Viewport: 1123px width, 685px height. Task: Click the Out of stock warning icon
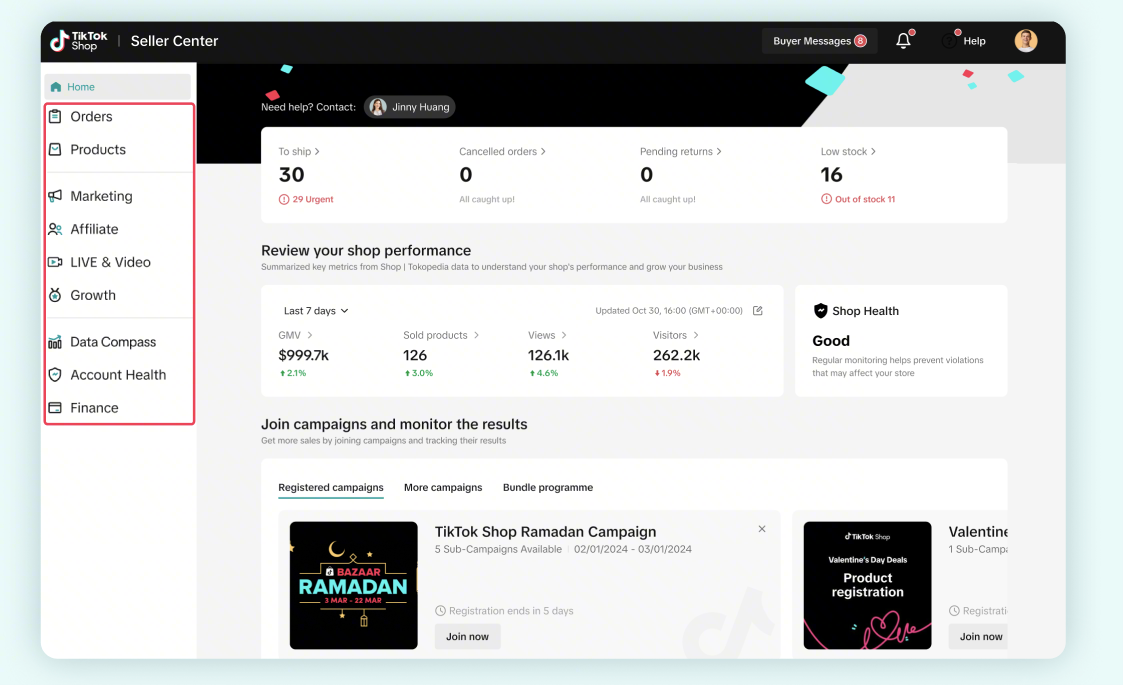click(826, 199)
